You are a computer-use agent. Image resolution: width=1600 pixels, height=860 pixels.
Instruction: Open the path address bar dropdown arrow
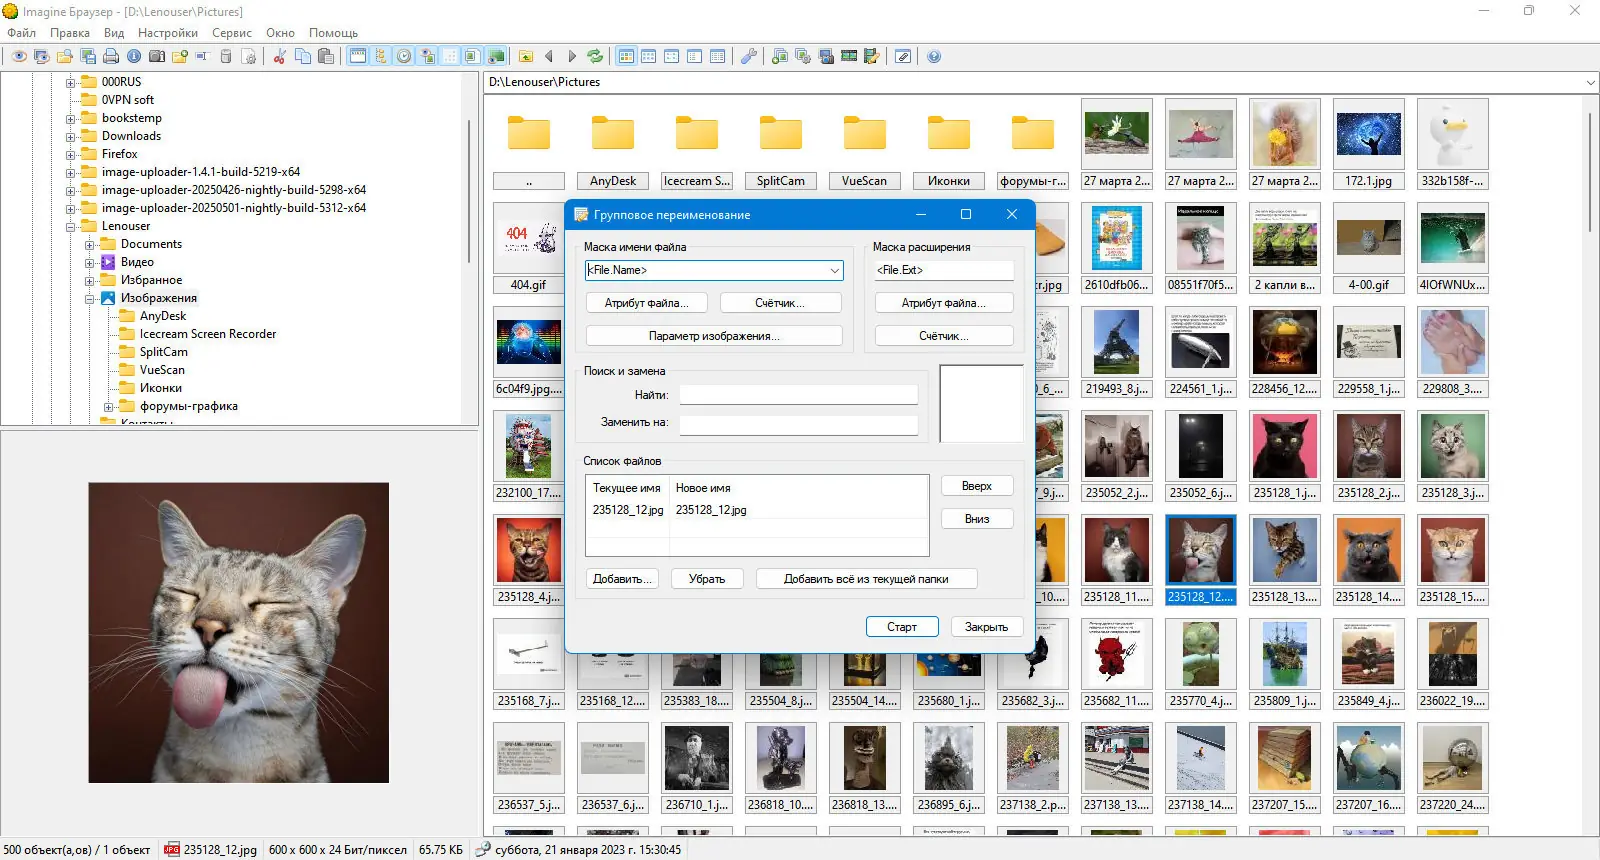[x=1590, y=82]
